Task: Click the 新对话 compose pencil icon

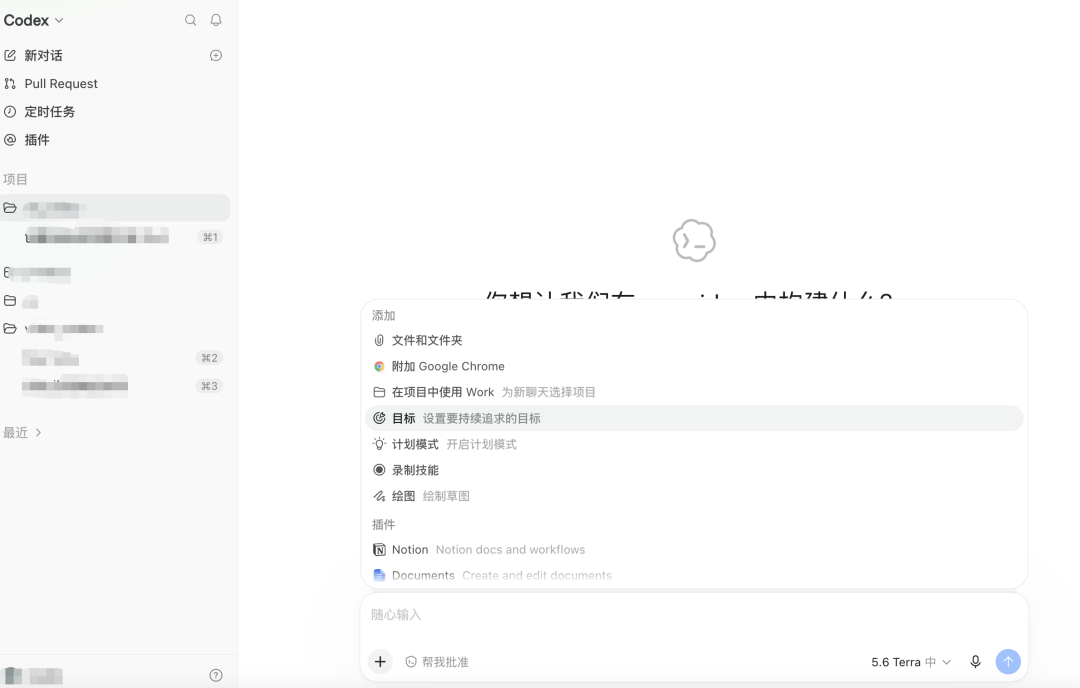Action: point(10,55)
